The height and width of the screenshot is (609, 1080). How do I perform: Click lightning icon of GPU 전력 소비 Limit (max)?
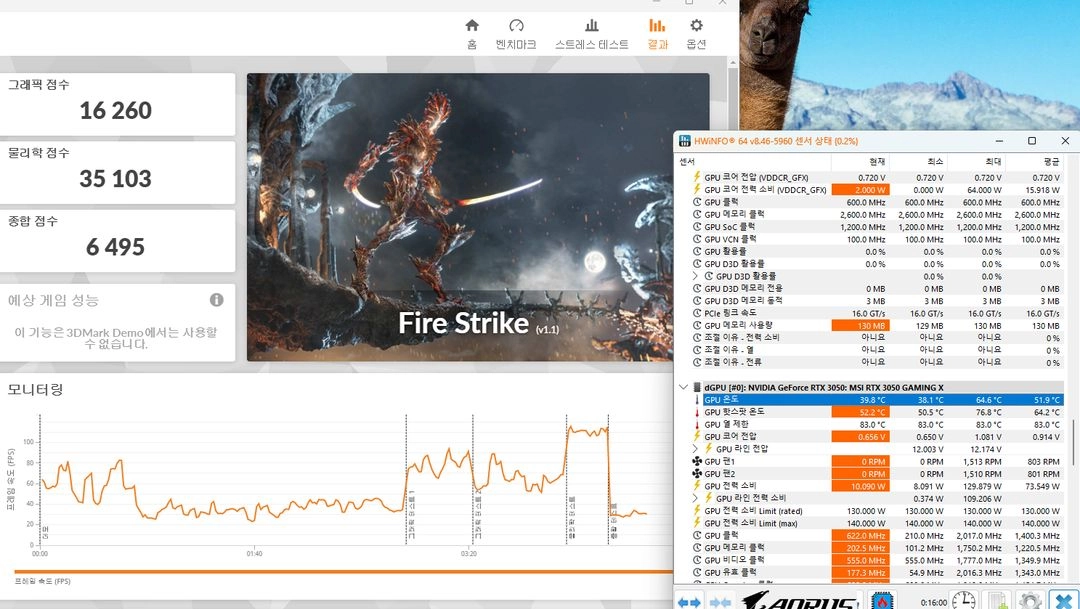697,523
